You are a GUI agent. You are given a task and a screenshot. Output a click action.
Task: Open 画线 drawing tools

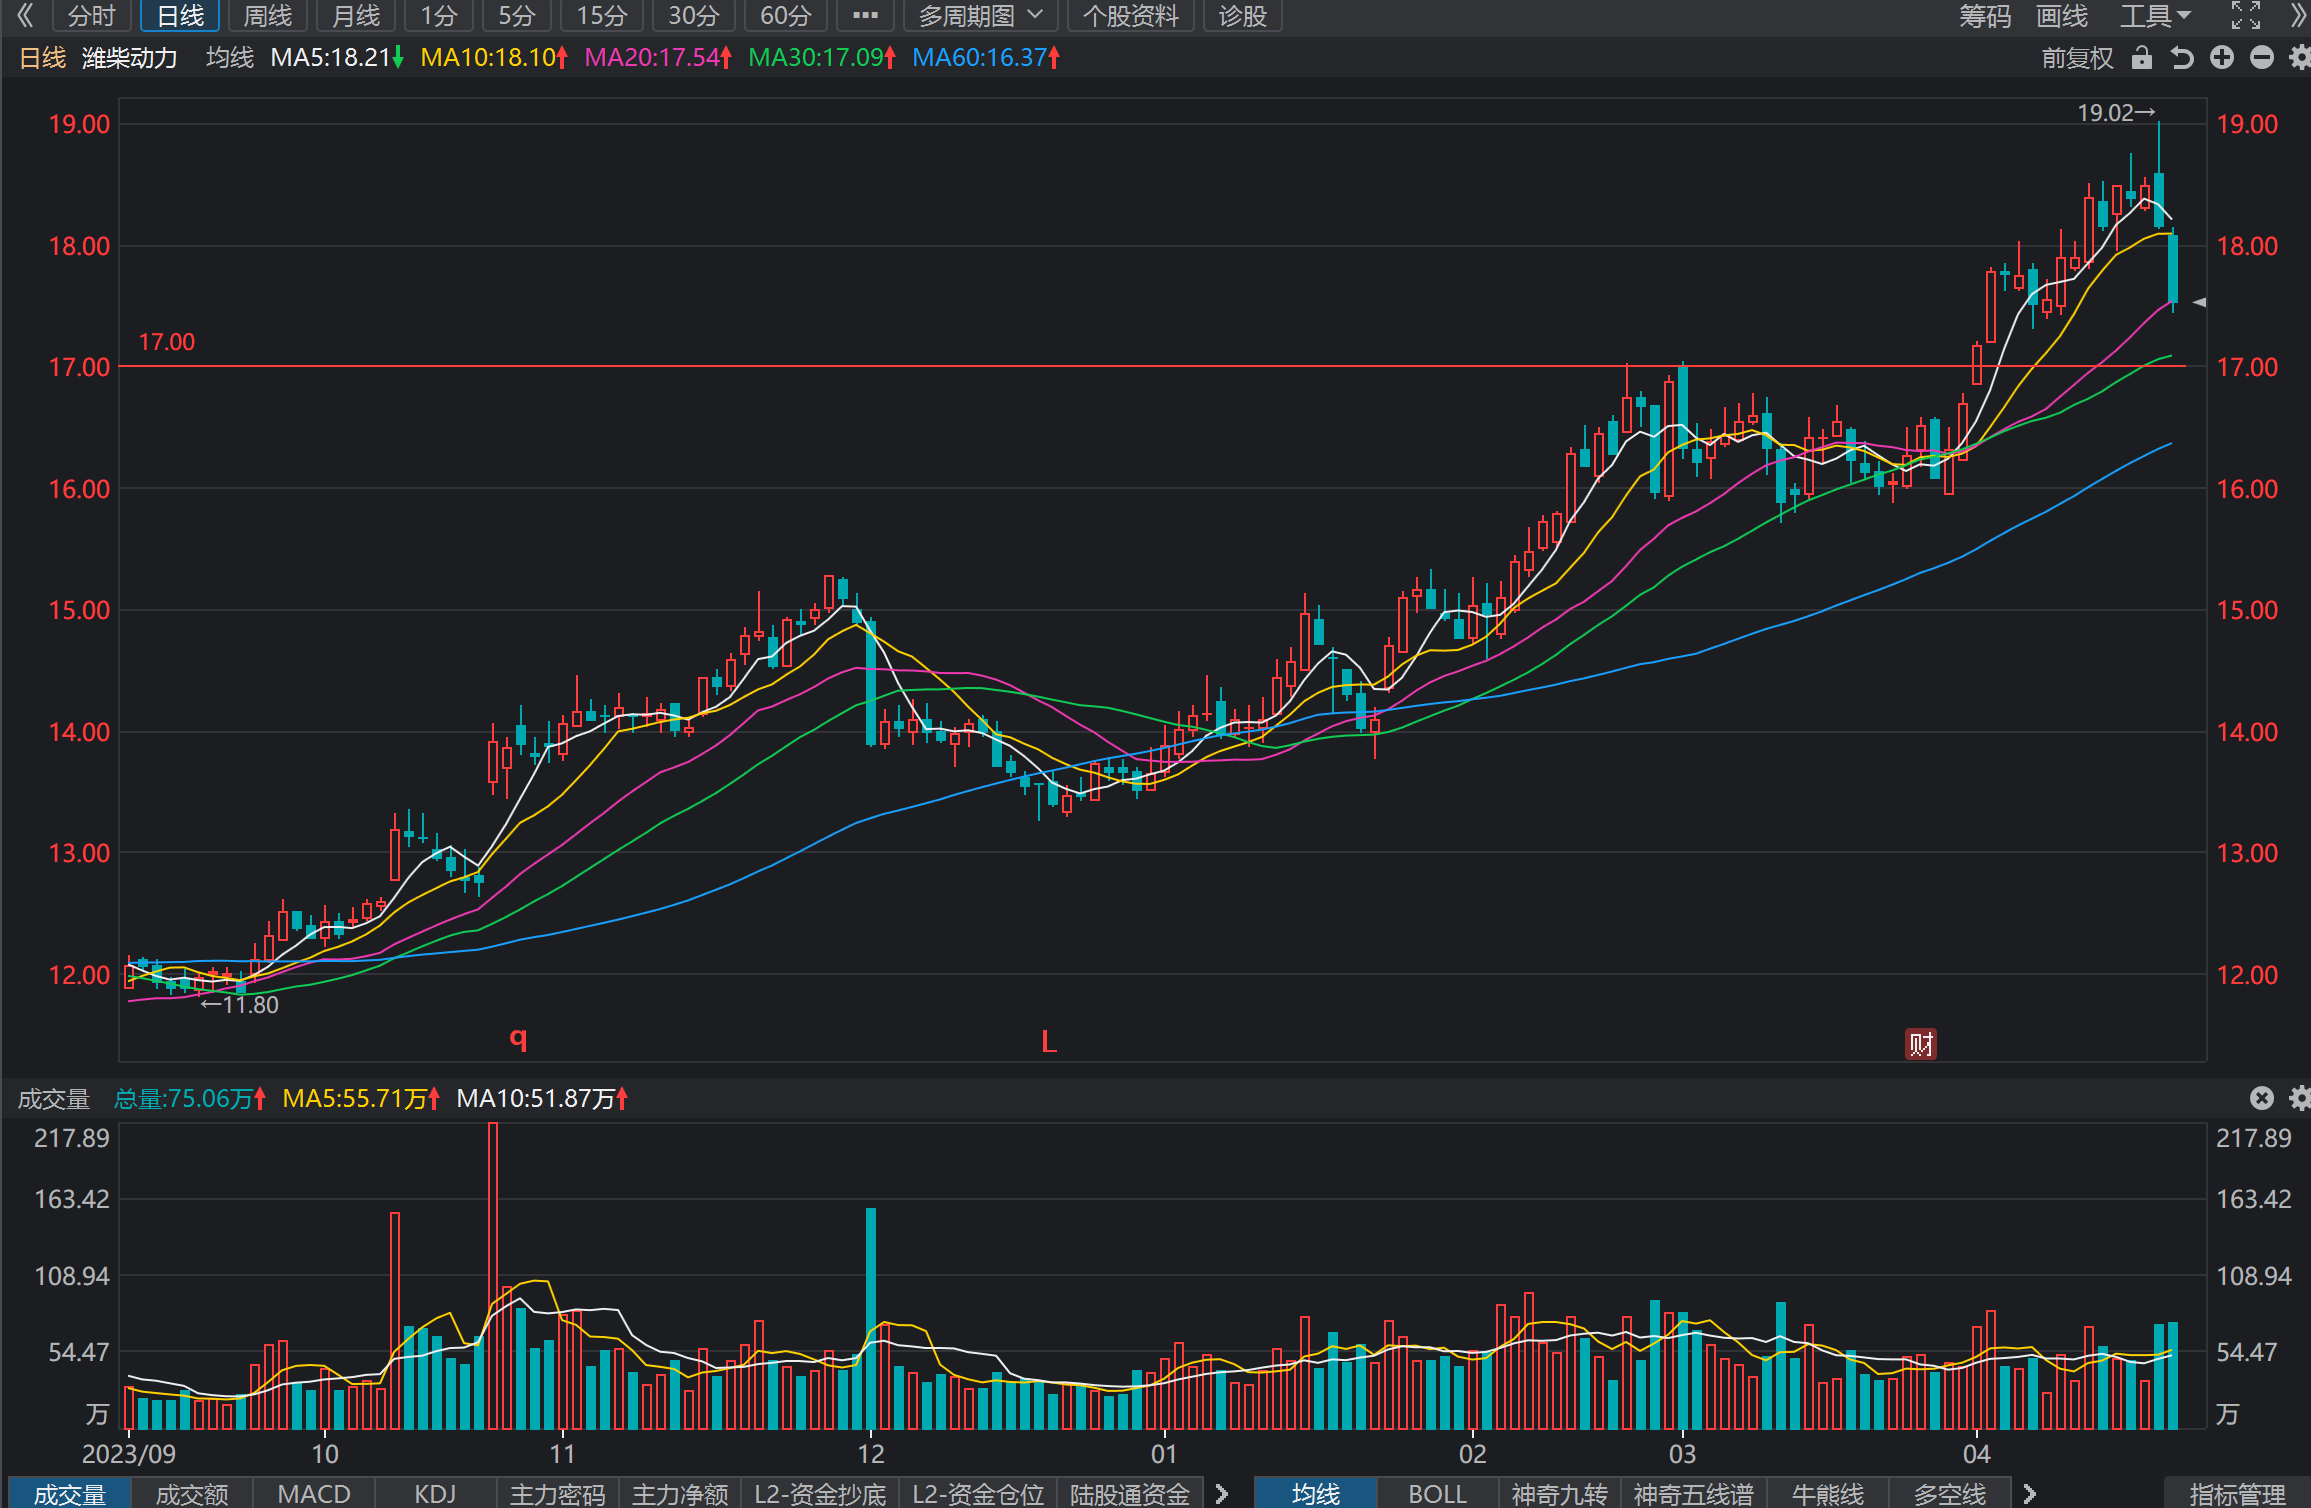[x=2062, y=15]
